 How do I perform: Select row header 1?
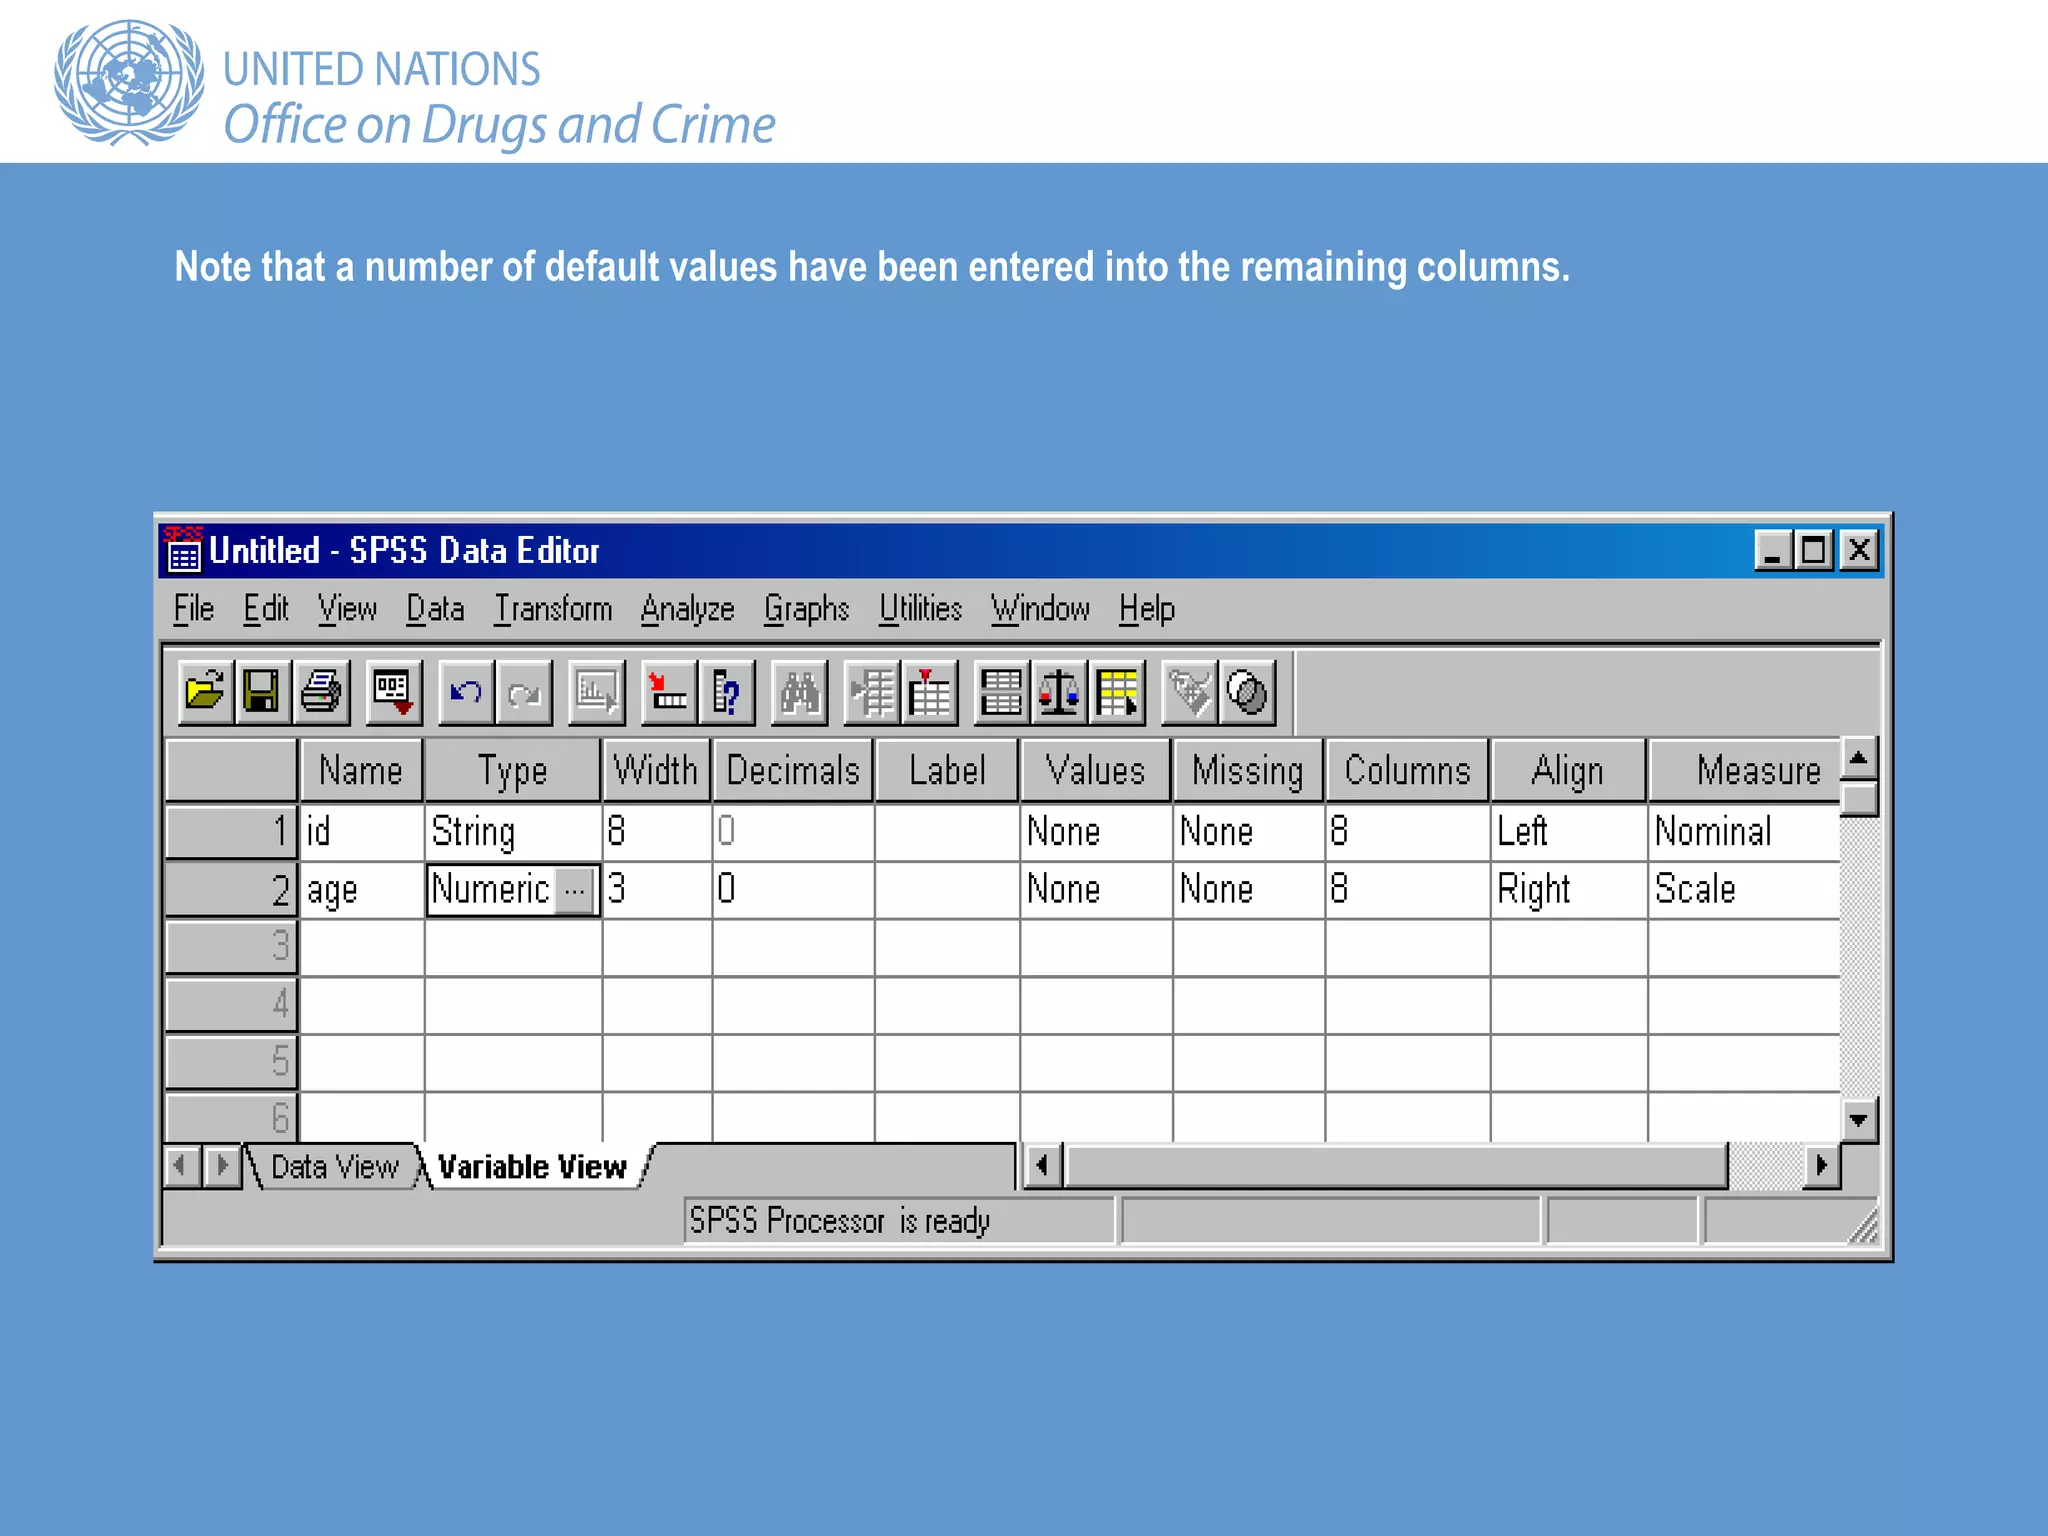pos(231,832)
